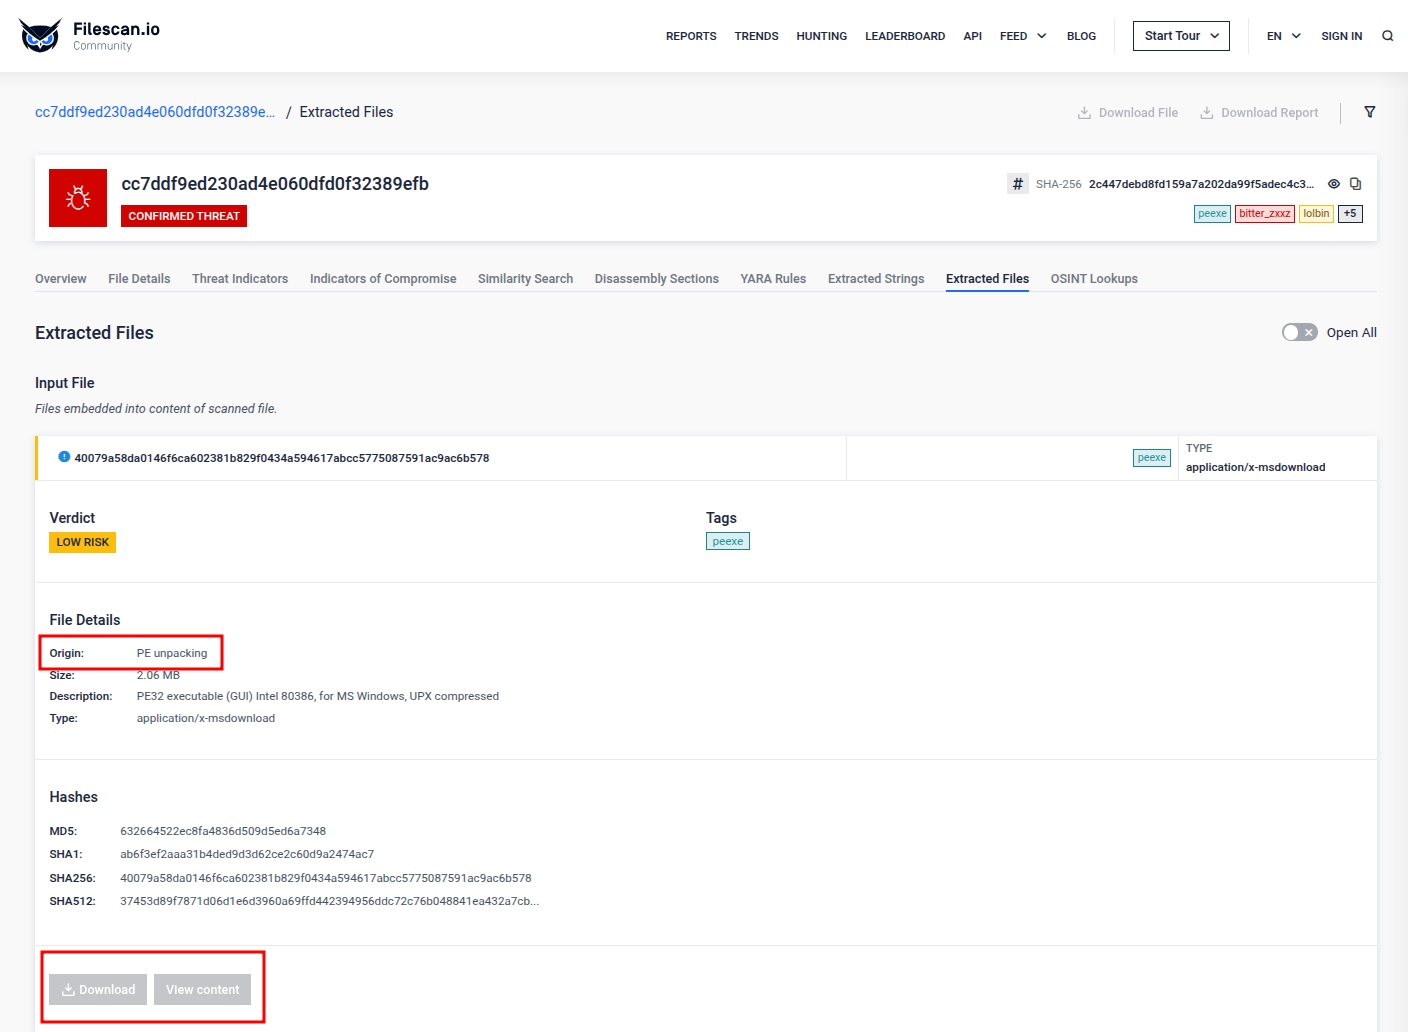Expand the FEED dropdown menu
Screen dimensions: 1408x1032
tap(1023, 36)
